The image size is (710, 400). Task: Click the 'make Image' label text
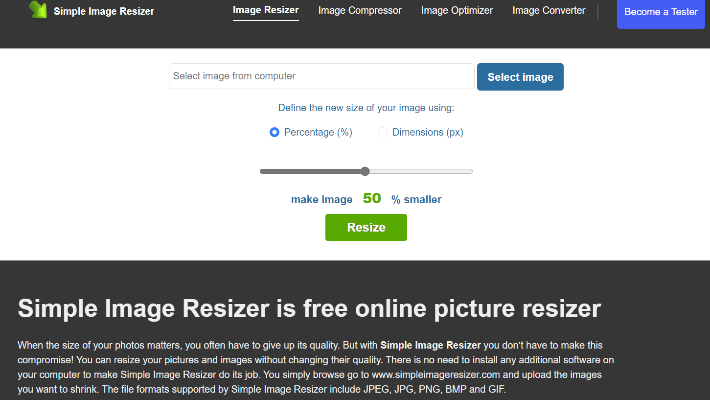[321, 199]
